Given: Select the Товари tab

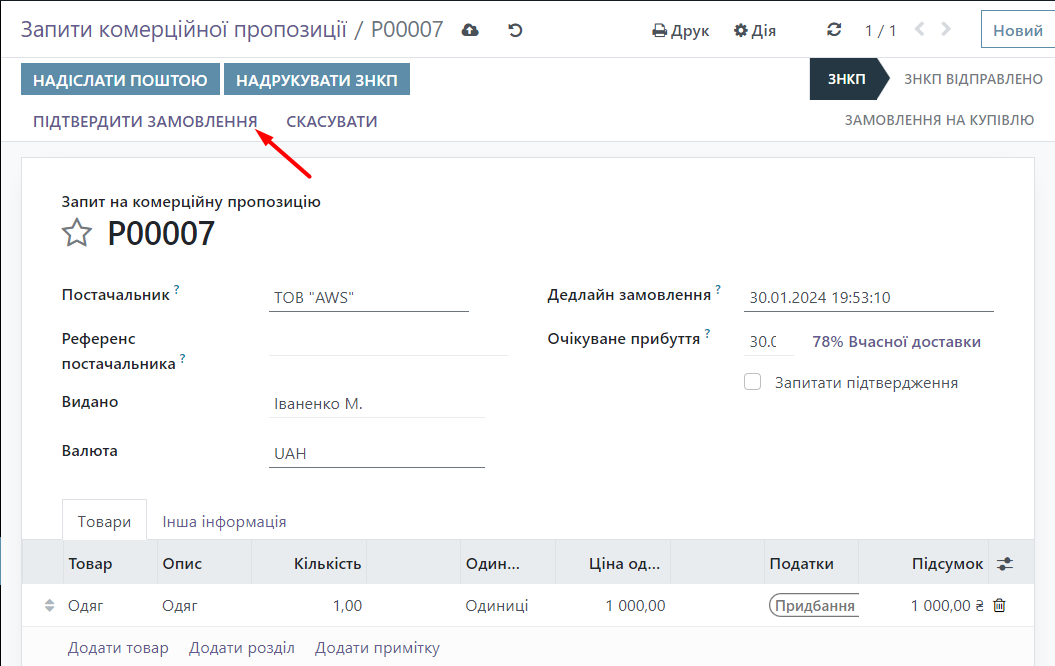Looking at the screenshot, I should point(105,521).
